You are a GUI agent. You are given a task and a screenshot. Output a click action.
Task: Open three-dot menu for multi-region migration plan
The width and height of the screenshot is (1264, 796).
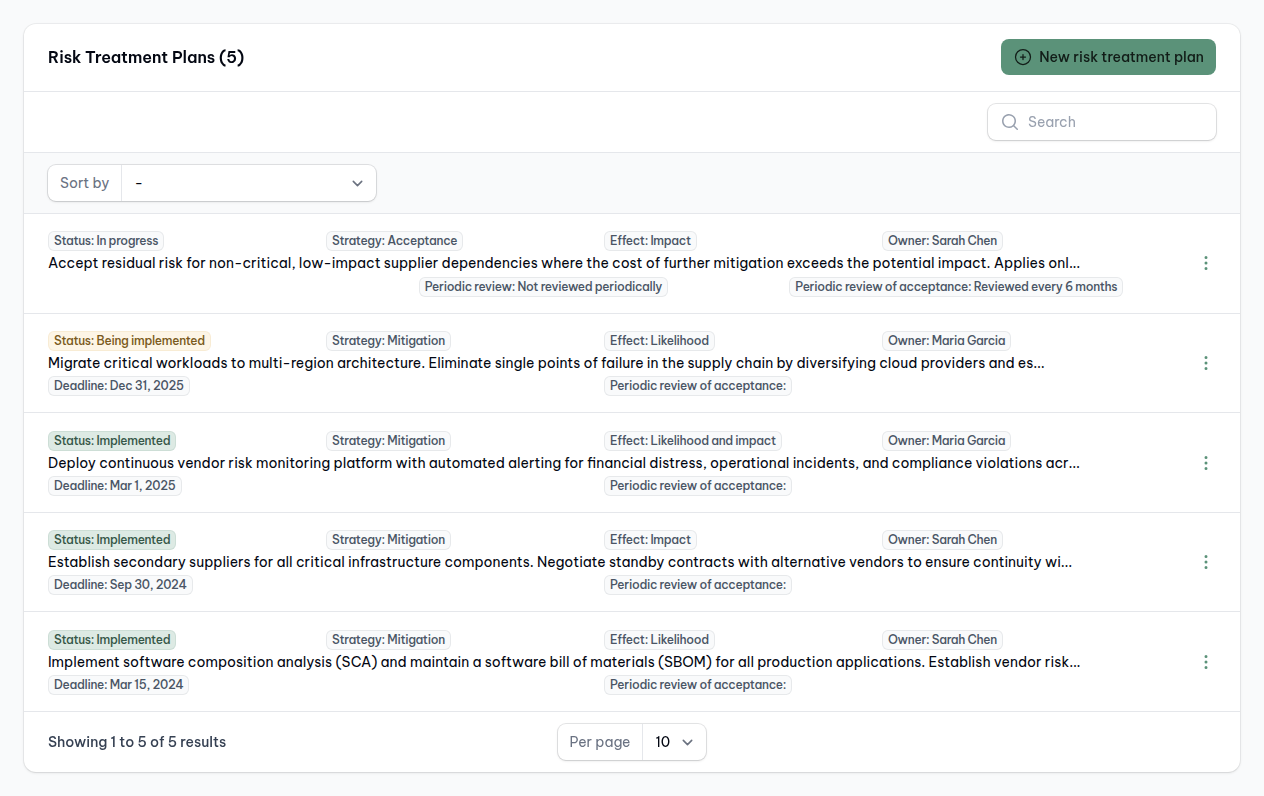click(1205, 363)
